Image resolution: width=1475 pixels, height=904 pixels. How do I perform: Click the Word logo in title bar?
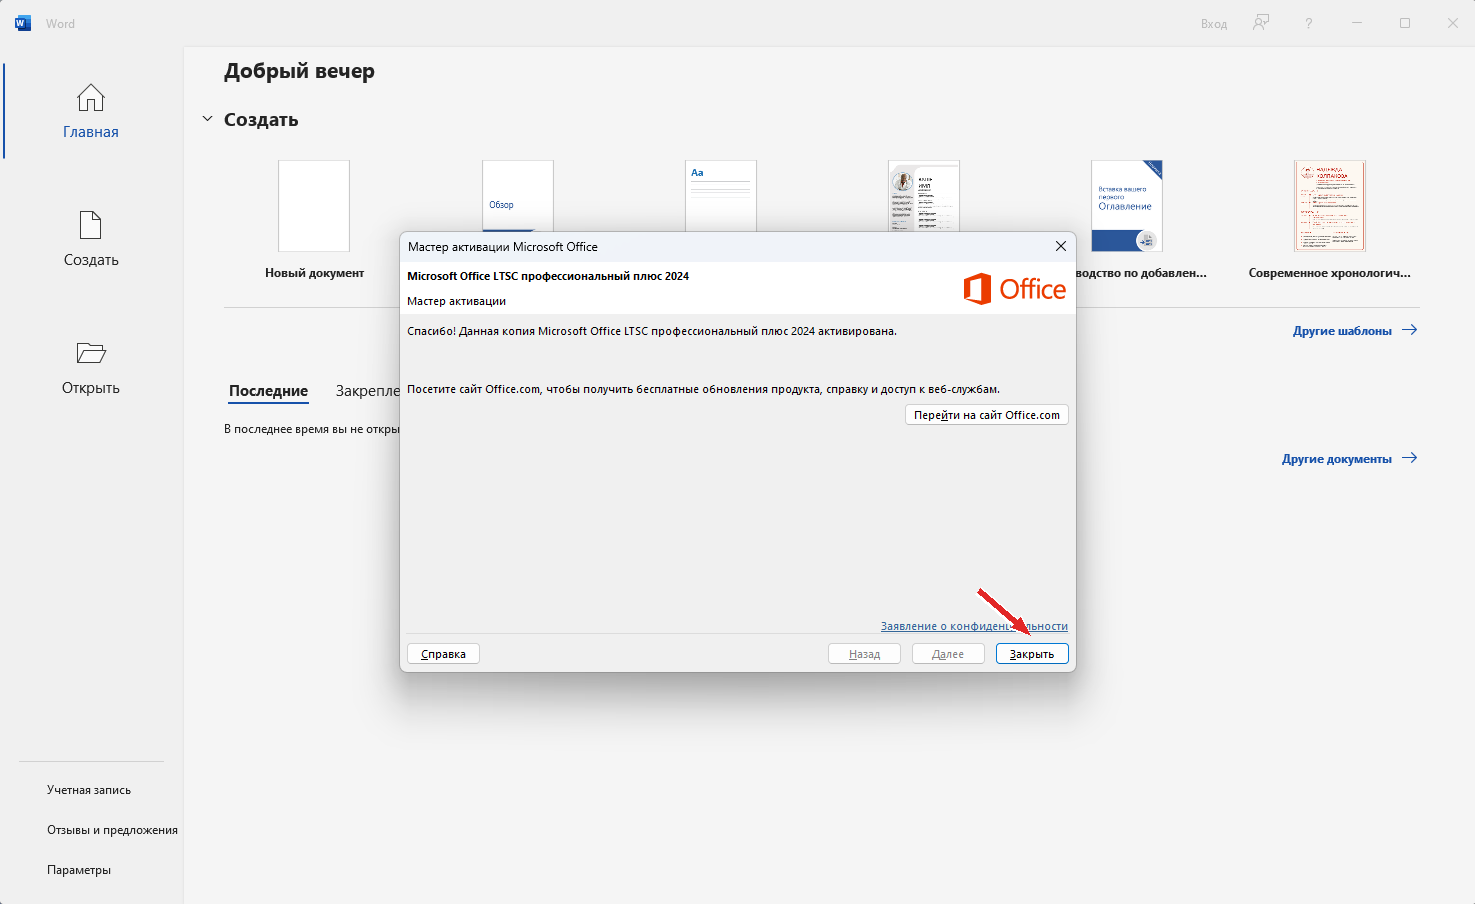[23, 23]
